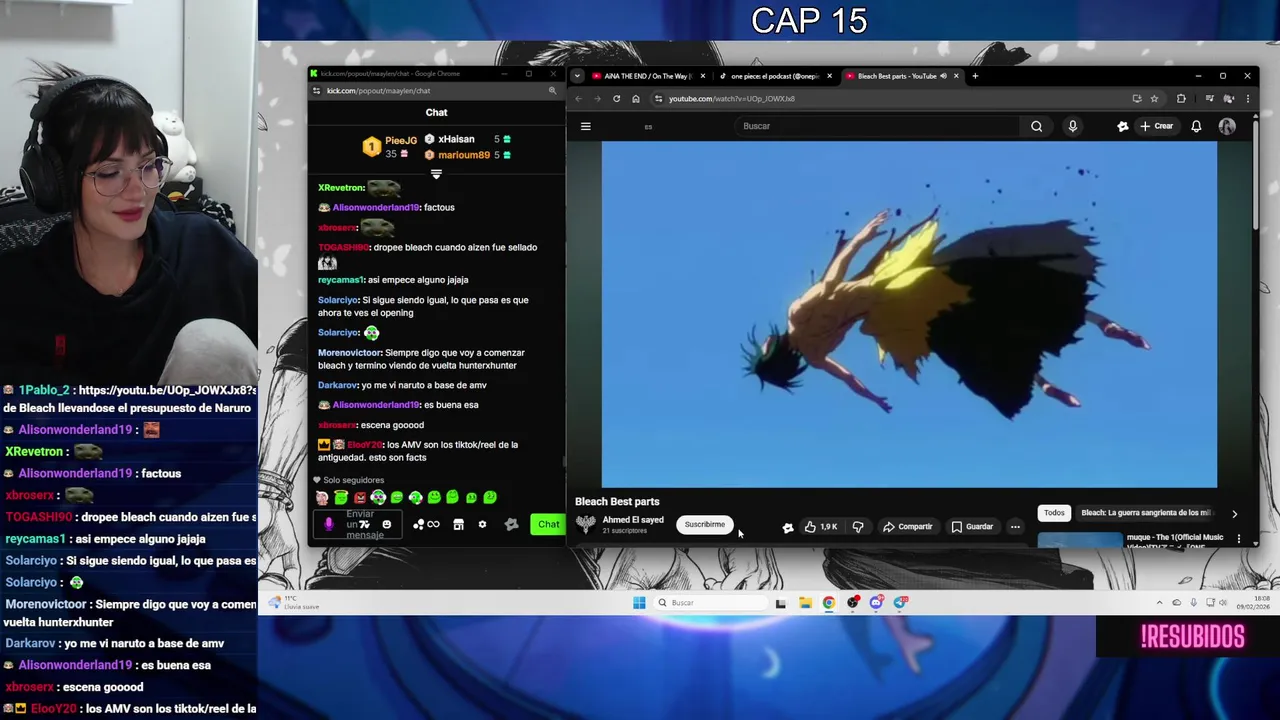Screen dimensions: 1280x720
Task: Open the Windows Start menu
Action: tap(639, 603)
